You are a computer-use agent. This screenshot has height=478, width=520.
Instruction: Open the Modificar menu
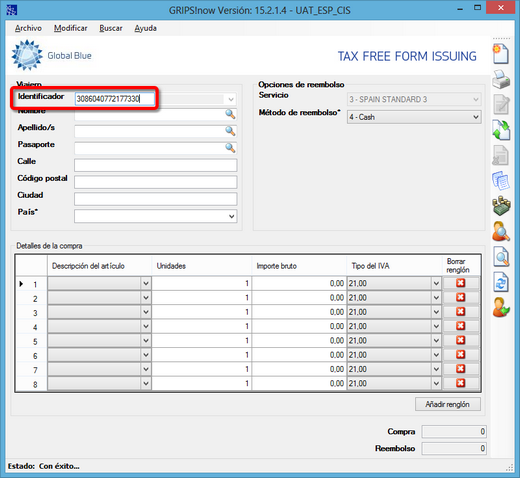click(71, 28)
